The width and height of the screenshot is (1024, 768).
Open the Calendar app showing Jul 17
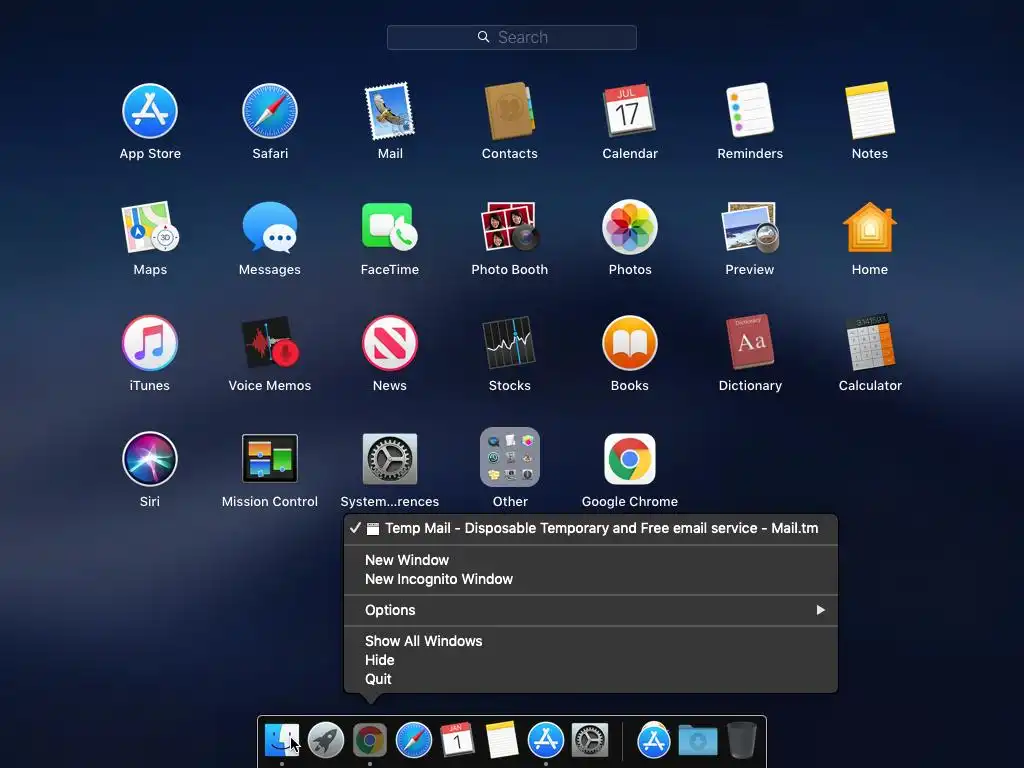pos(630,111)
